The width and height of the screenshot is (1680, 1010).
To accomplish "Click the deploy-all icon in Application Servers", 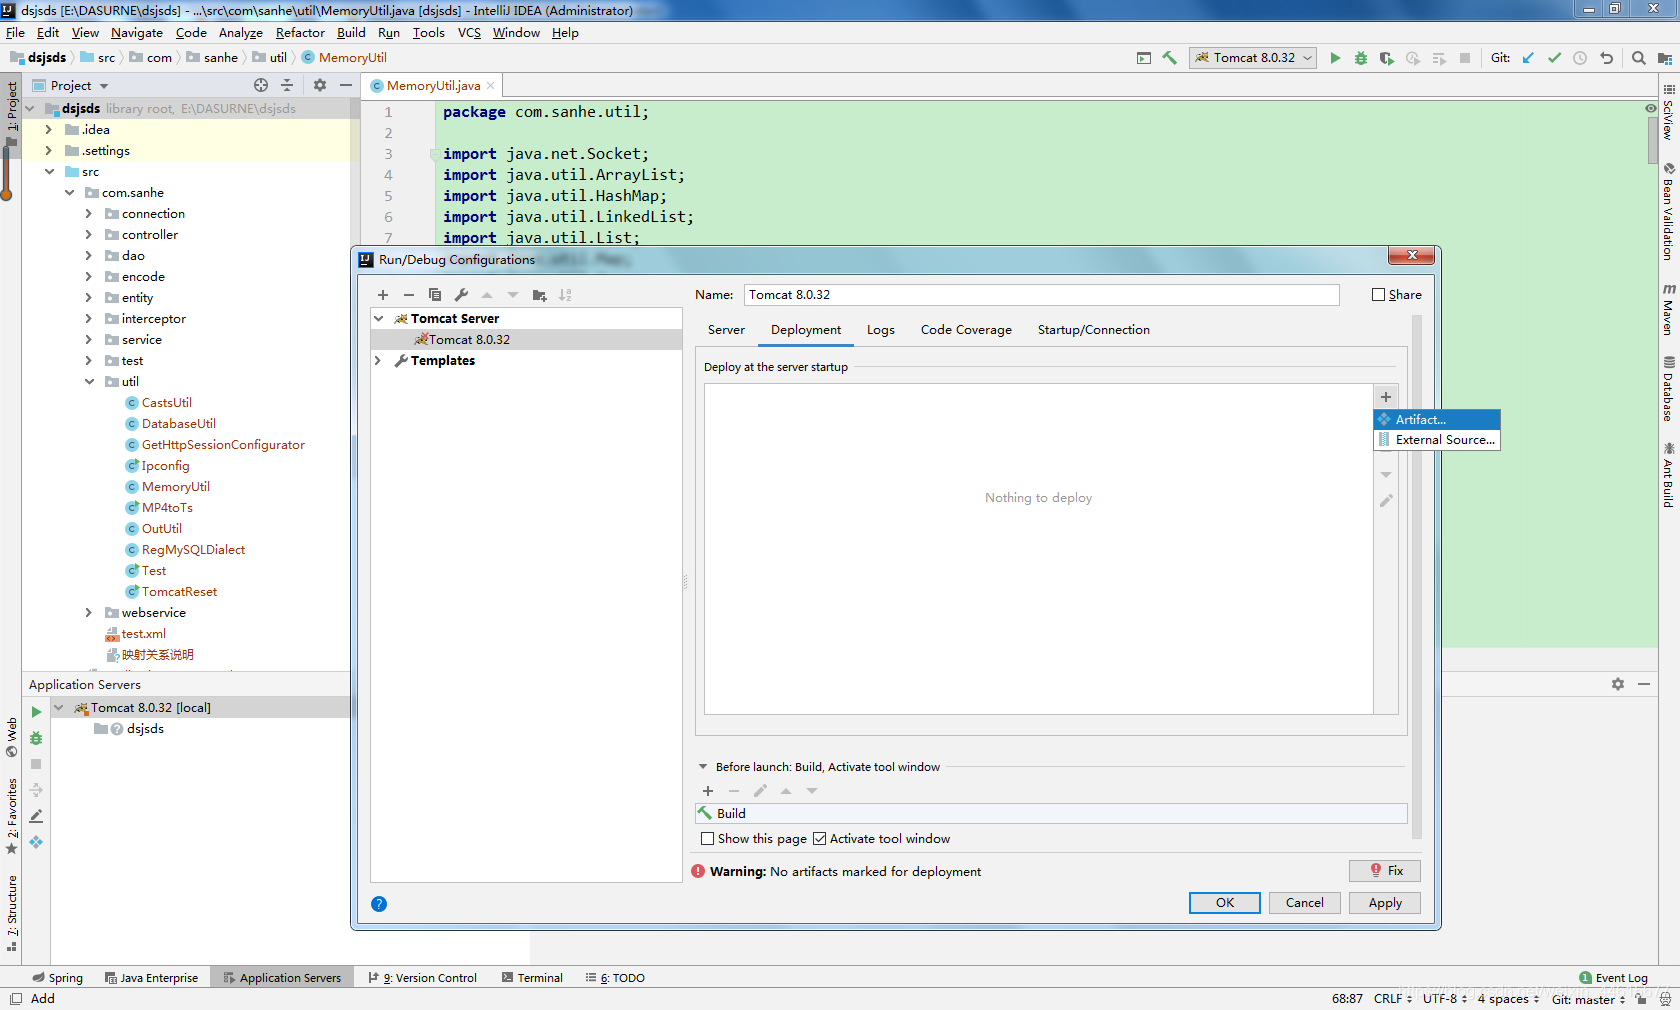I will coord(36,790).
